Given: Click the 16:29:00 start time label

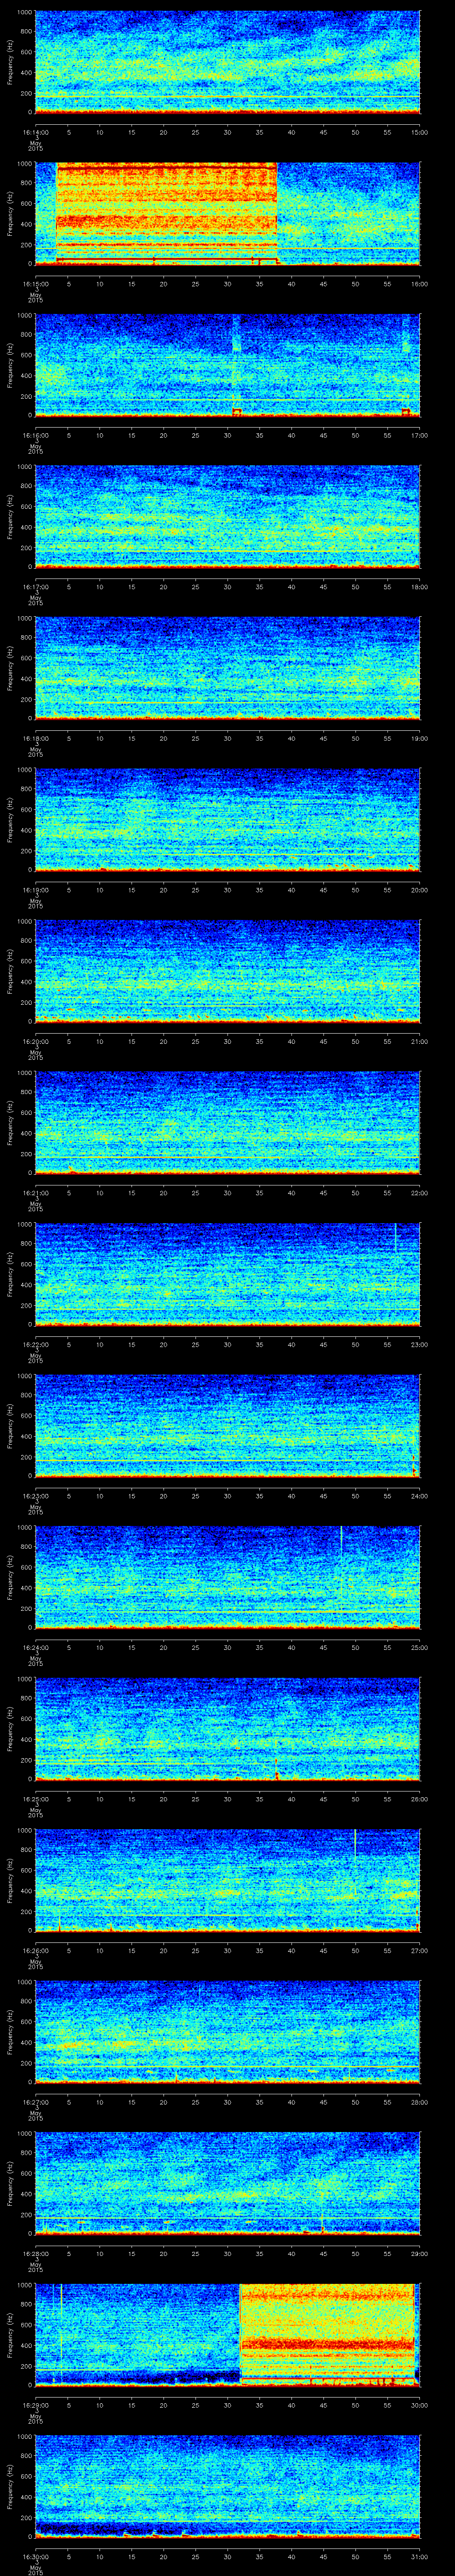Looking at the screenshot, I should (x=35, y=2405).
